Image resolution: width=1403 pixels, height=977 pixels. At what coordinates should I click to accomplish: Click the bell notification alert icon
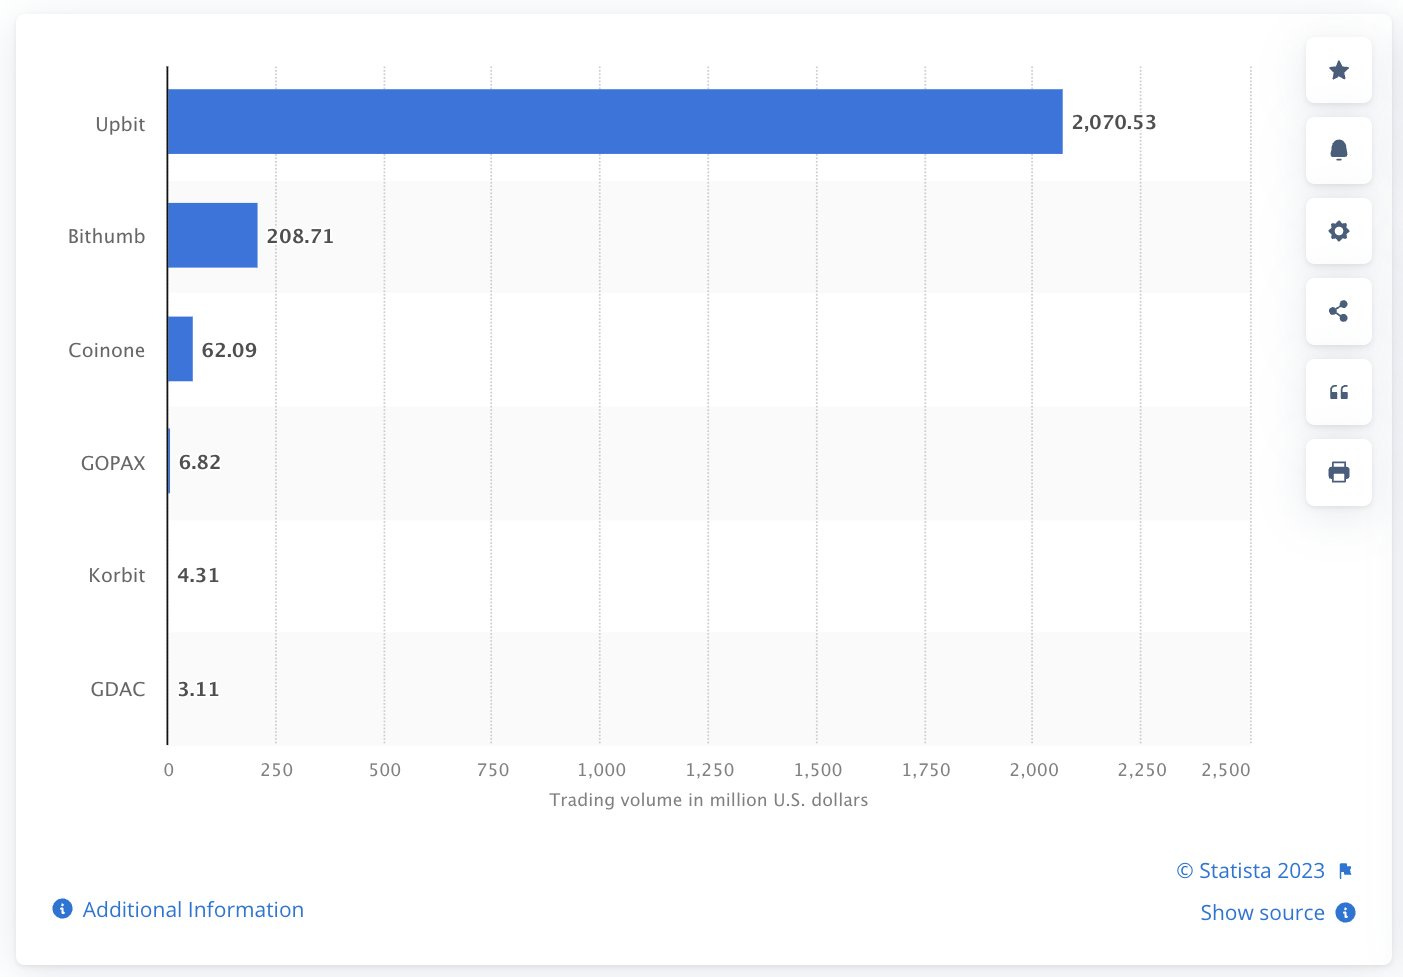pyautogui.click(x=1338, y=150)
